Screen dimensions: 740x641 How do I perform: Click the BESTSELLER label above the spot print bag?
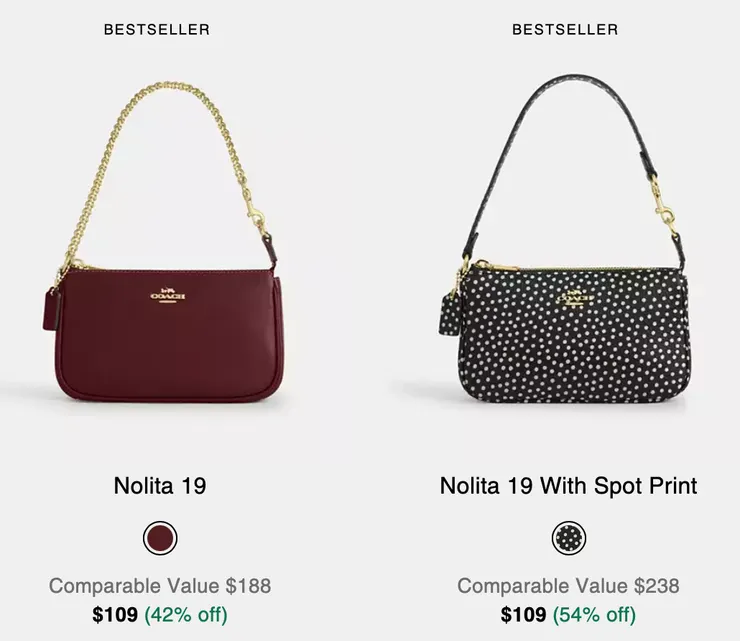tap(565, 30)
